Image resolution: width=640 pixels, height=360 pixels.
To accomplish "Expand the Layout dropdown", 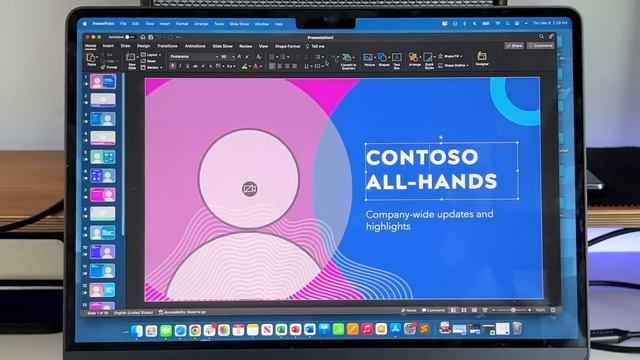I will pyautogui.click(x=151, y=55).
